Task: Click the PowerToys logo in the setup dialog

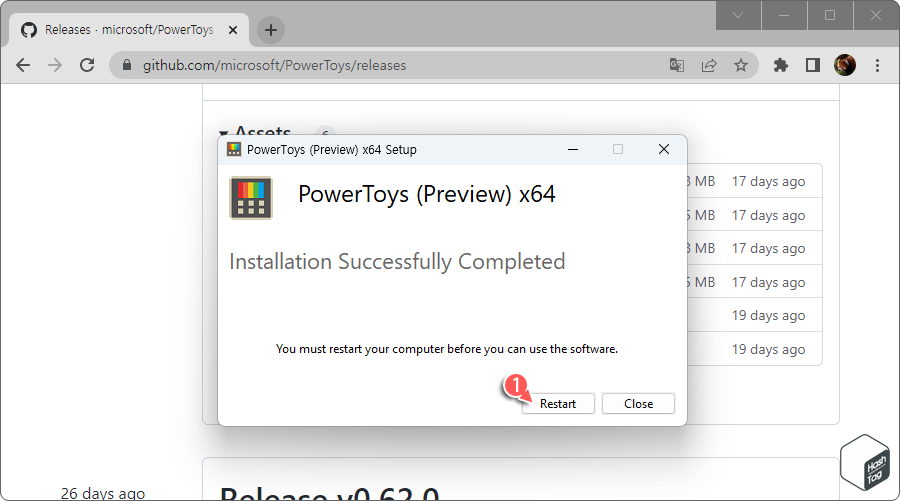Action: click(251, 198)
